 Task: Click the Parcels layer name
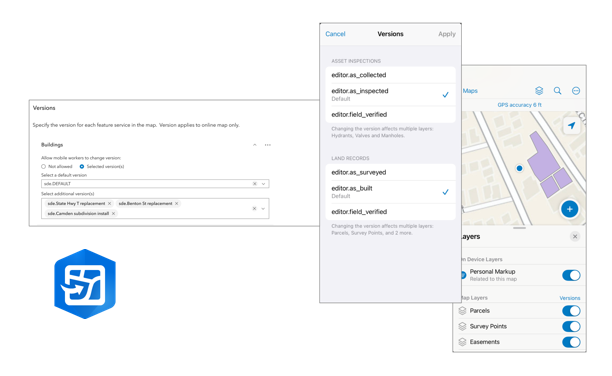480,311
